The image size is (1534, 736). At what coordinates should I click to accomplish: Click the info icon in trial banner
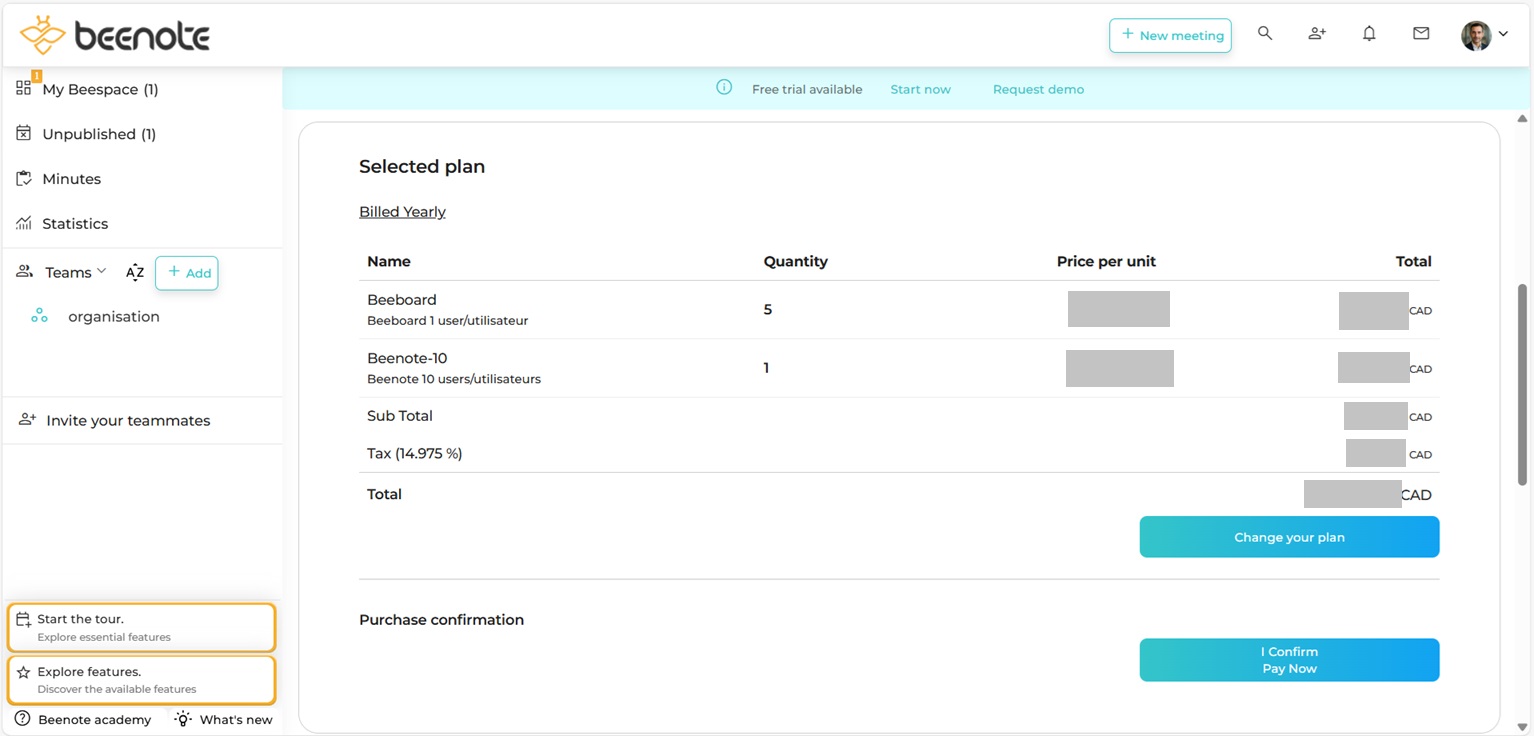point(724,88)
